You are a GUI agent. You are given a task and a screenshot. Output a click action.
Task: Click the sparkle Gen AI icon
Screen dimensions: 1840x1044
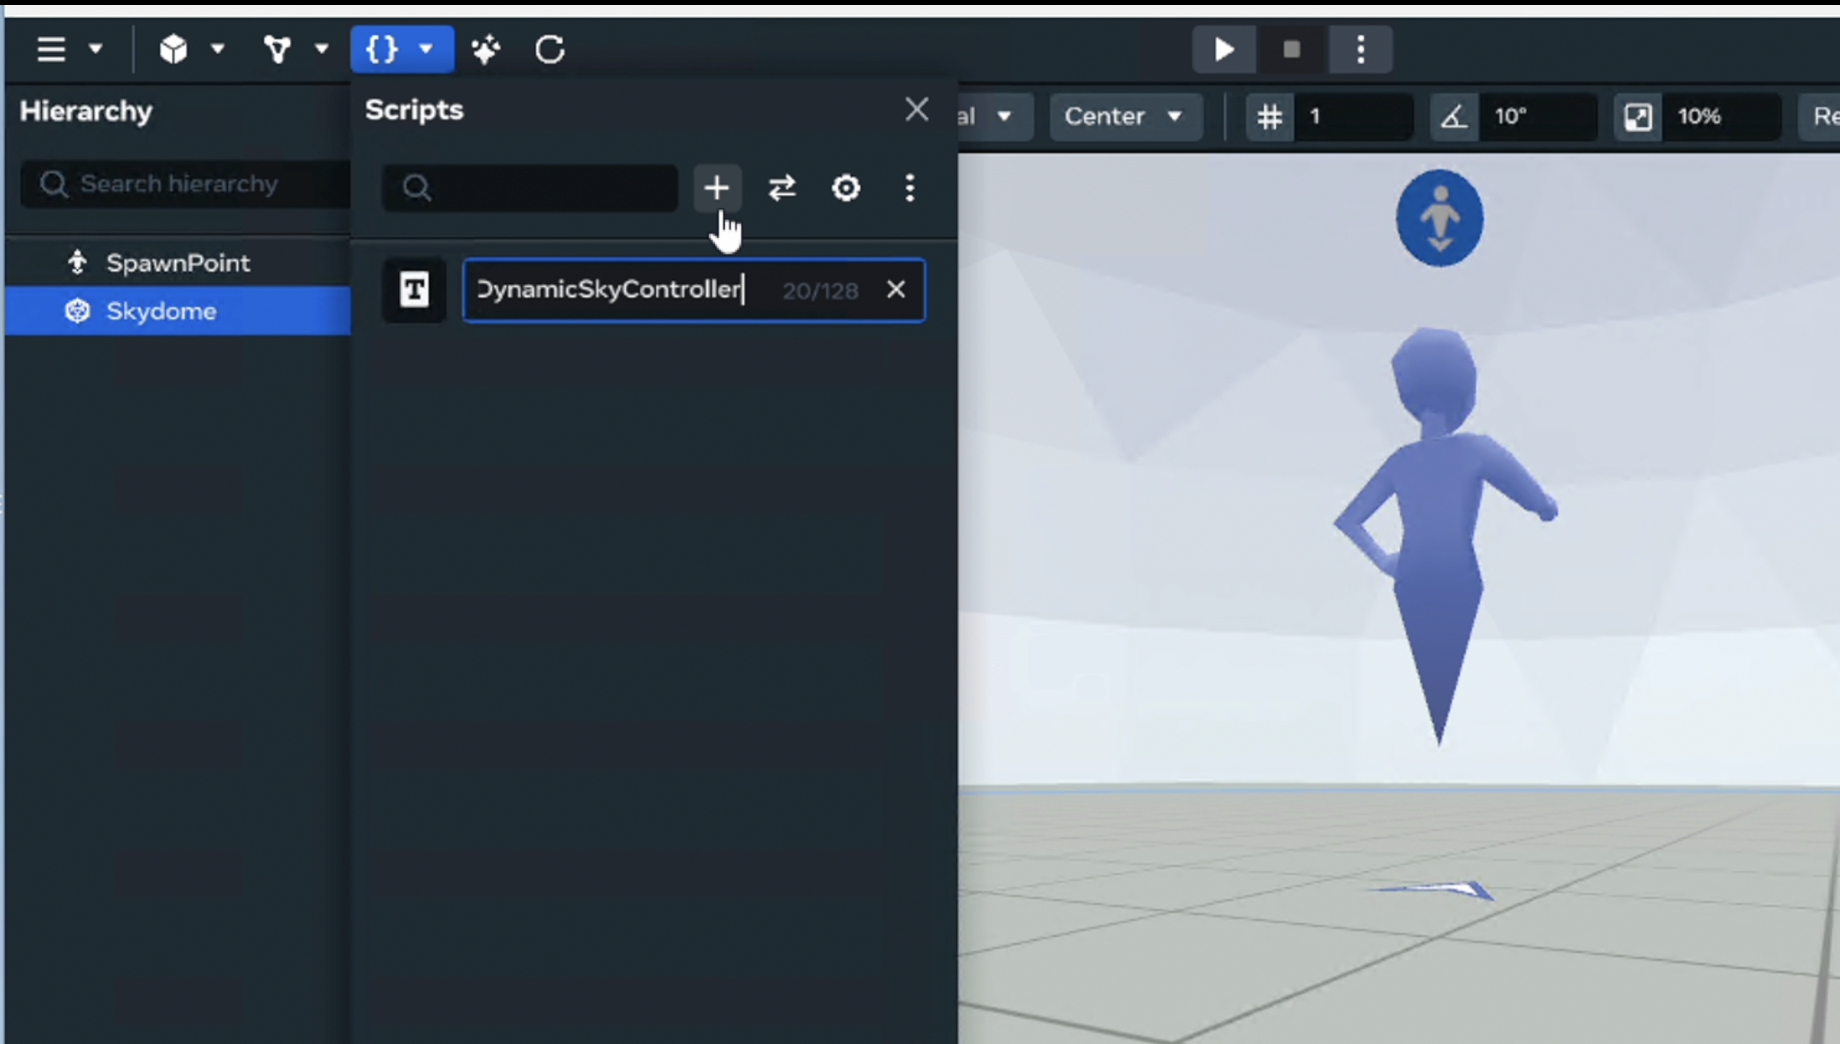(x=486, y=49)
